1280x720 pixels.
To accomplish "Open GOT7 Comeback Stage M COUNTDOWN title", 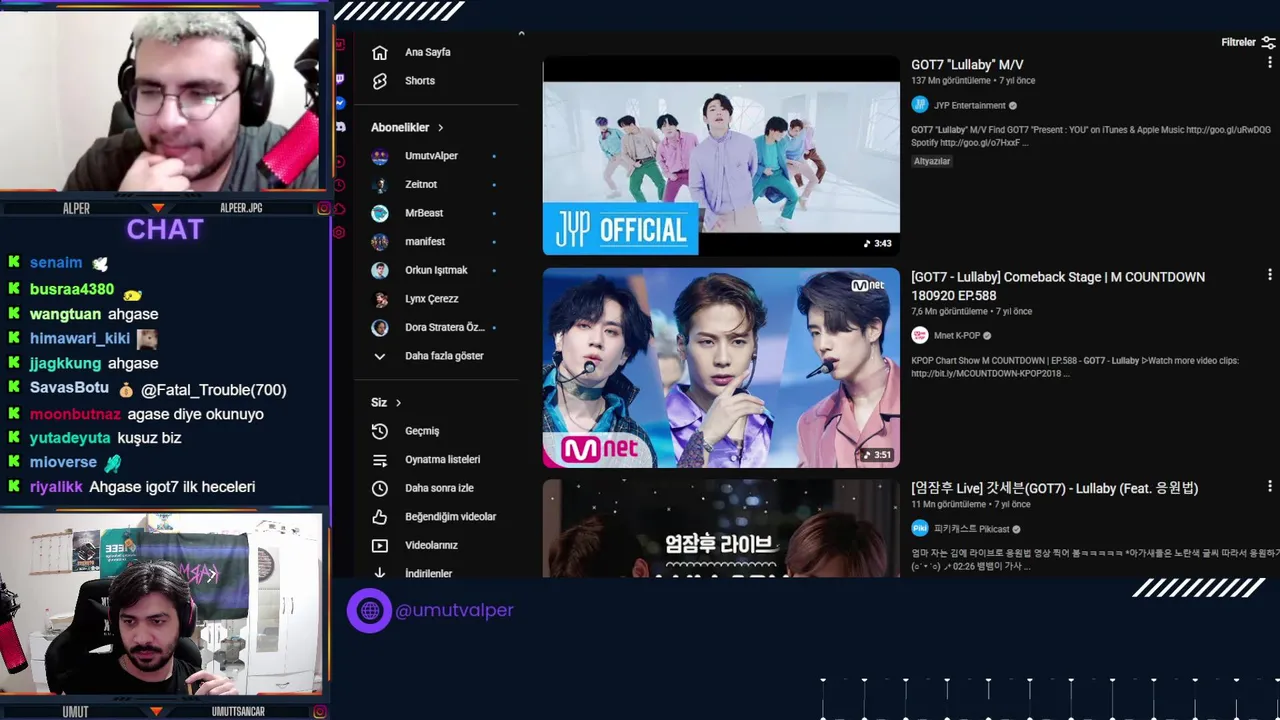I will (1058, 286).
